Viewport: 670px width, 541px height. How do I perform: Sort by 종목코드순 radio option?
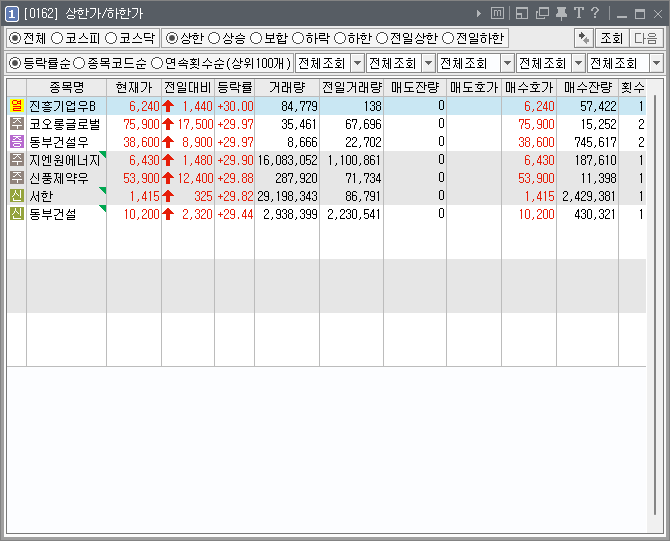tap(79, 63)
